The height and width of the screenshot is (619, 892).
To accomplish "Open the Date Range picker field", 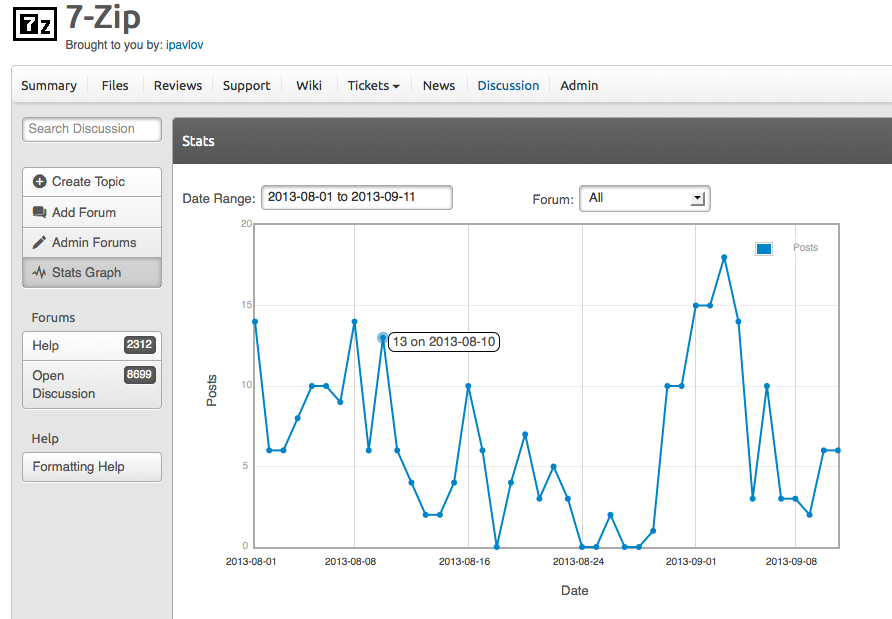I will pos(356,197).
